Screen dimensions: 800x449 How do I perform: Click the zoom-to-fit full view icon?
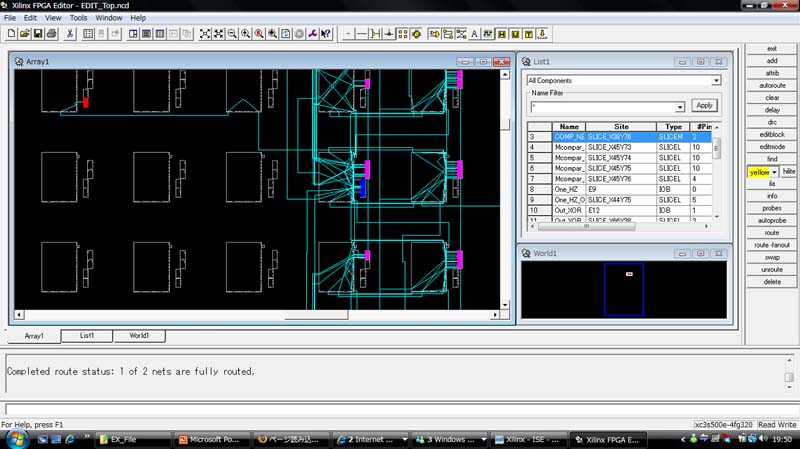tap(205, 34)
